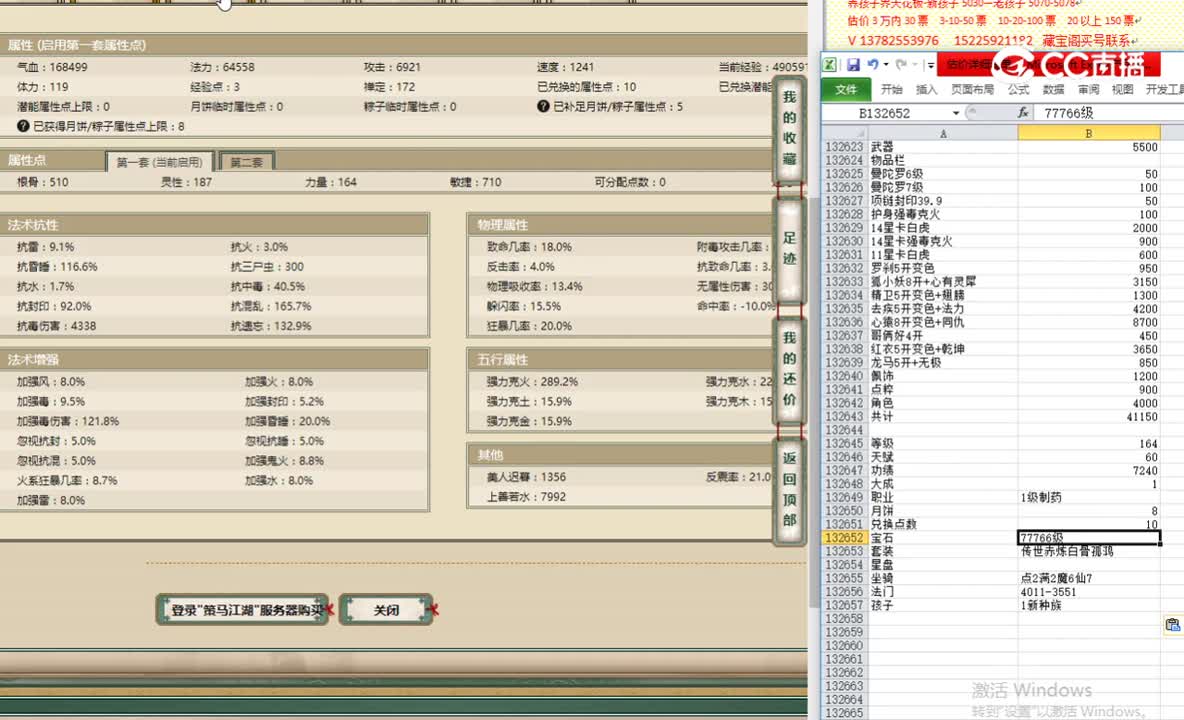Open 我的还价 side button
The height and width of the screenshot is (720, 1184).
(789, 370)
